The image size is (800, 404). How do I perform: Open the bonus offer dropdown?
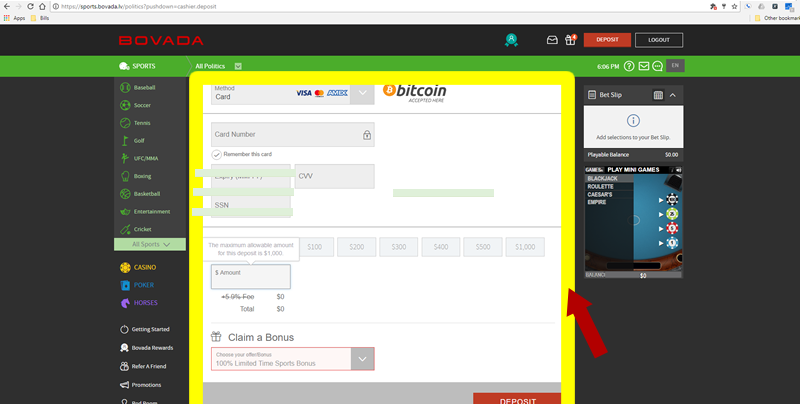pos(362,359)
